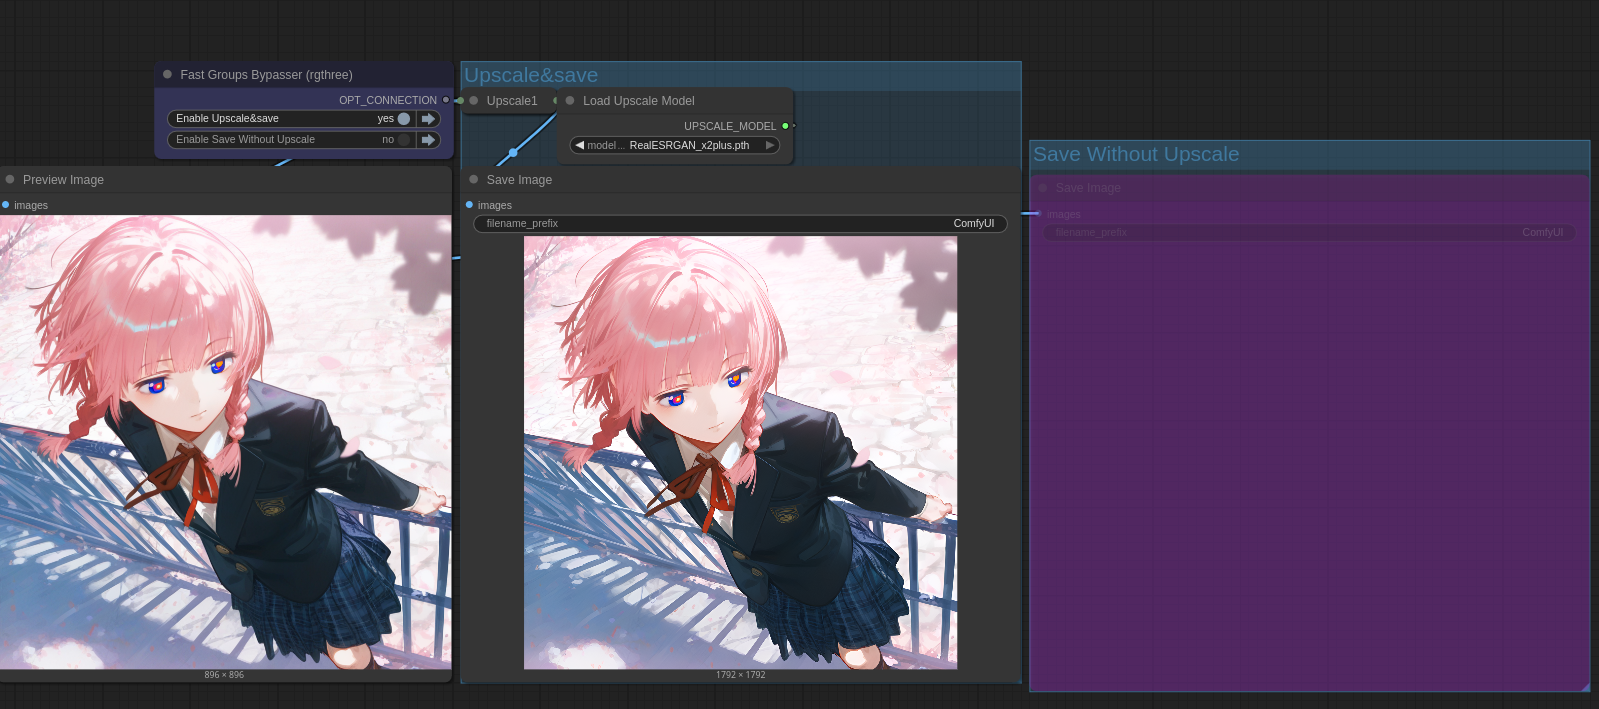Click the 1792 × 1792 size label
Image resolution: width=1599 pixels, height=709 pixels.
coord(741,675)
